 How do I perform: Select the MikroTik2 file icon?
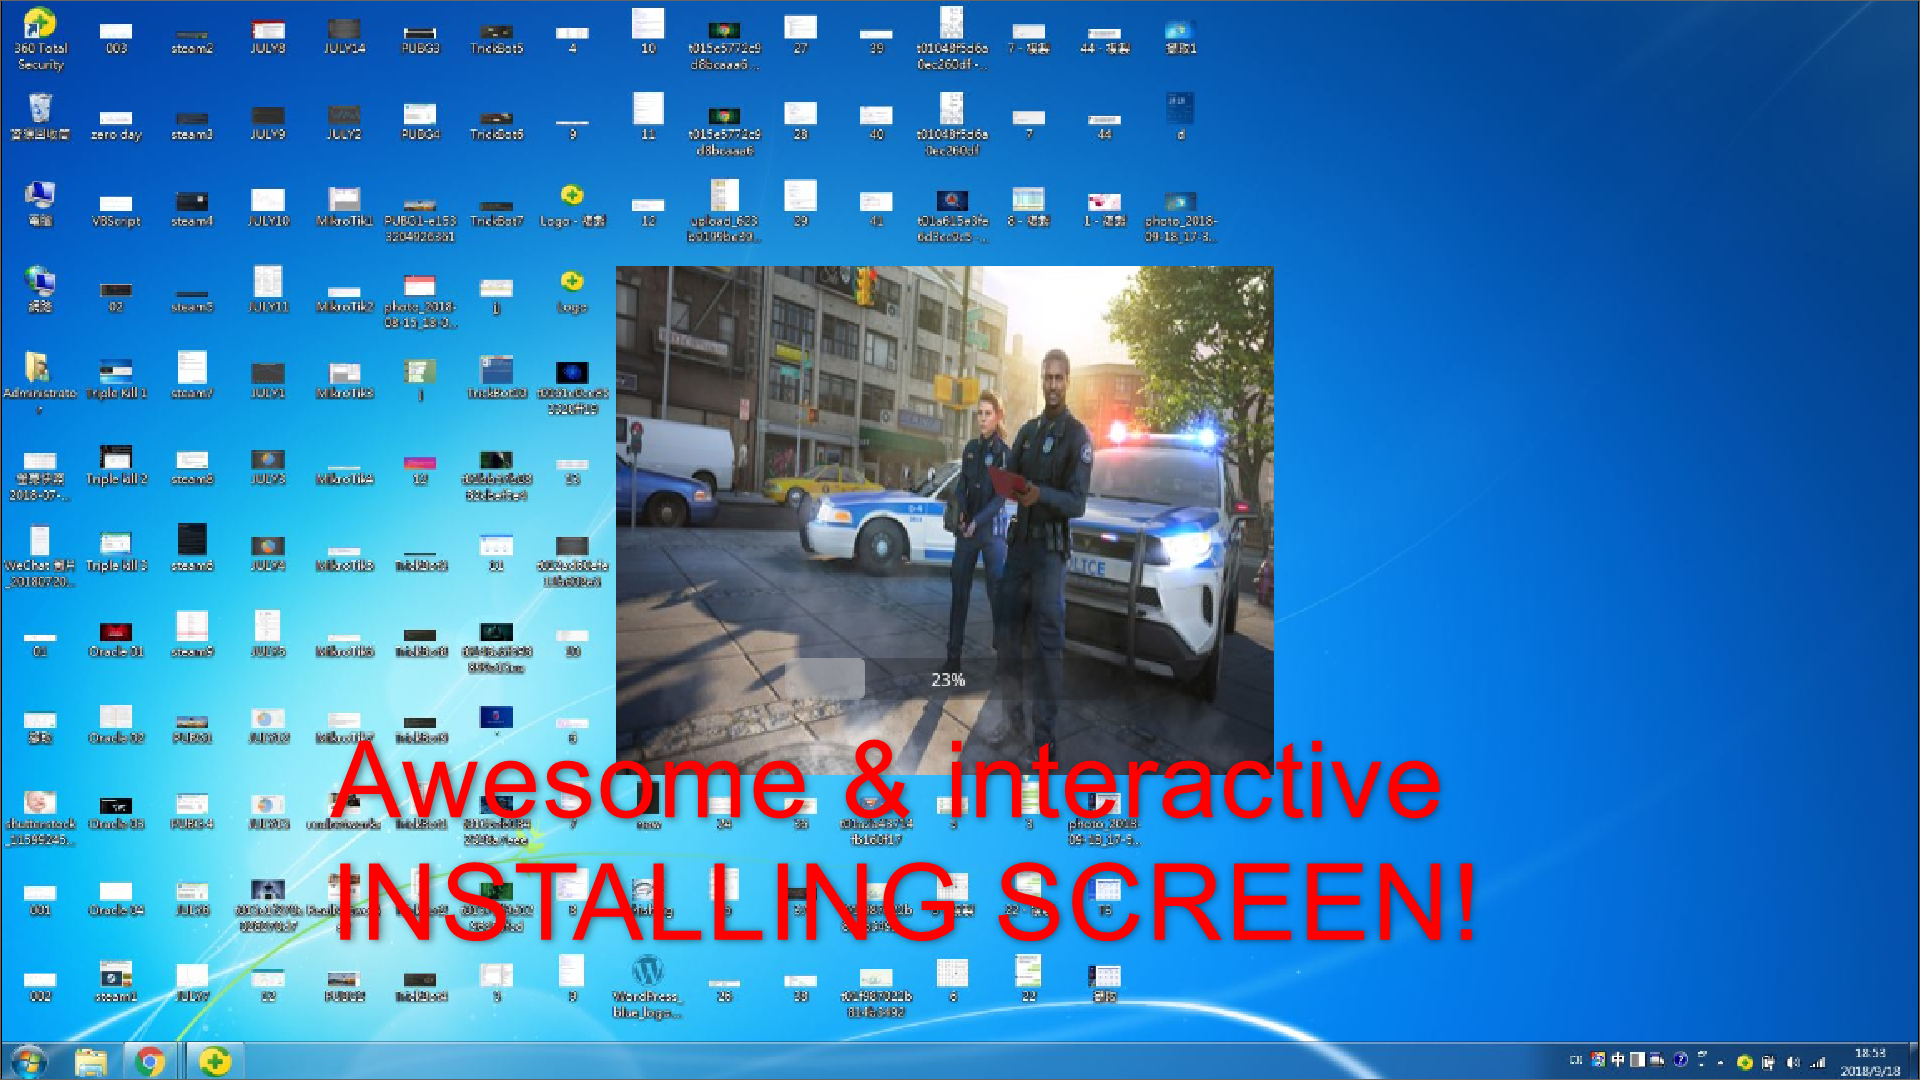[344, 298]
